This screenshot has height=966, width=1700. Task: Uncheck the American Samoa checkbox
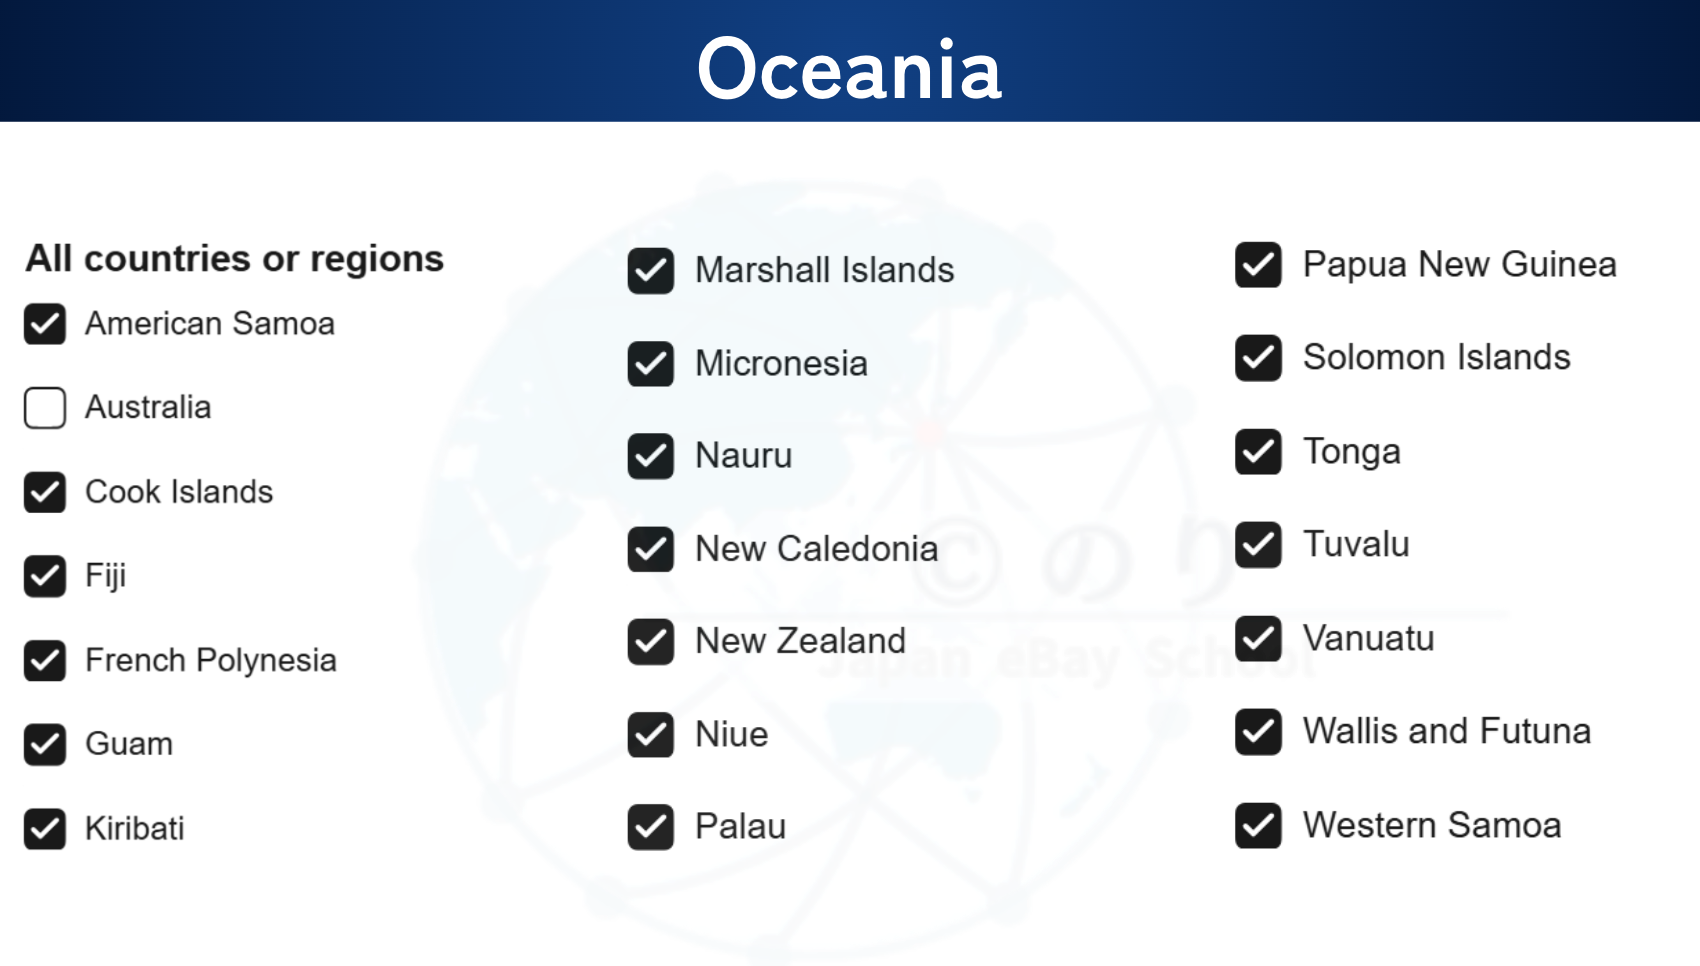click(x=45, y=324)
